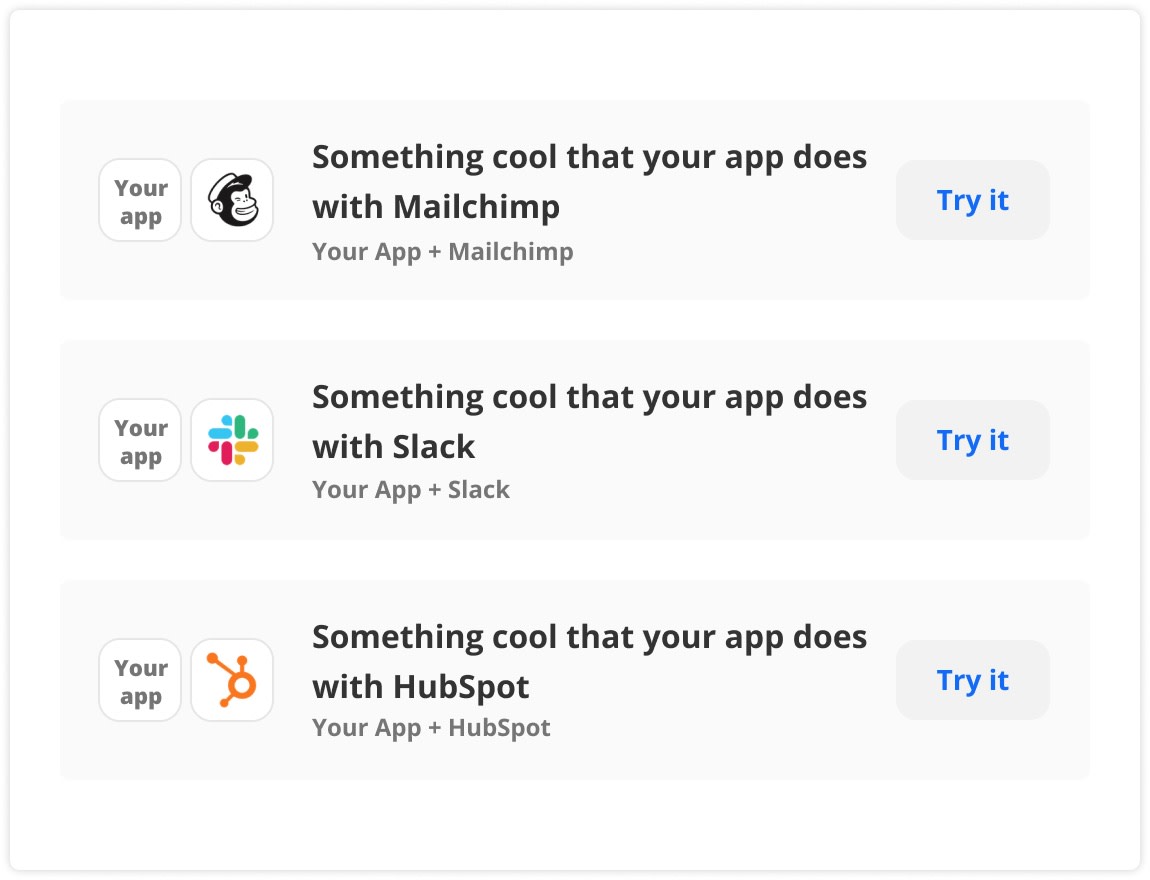Click the 'Your App + HubSpot' subtitle
Viewport: 1150px width, 880px height.
pyautogui.click(x=431, y=728)
